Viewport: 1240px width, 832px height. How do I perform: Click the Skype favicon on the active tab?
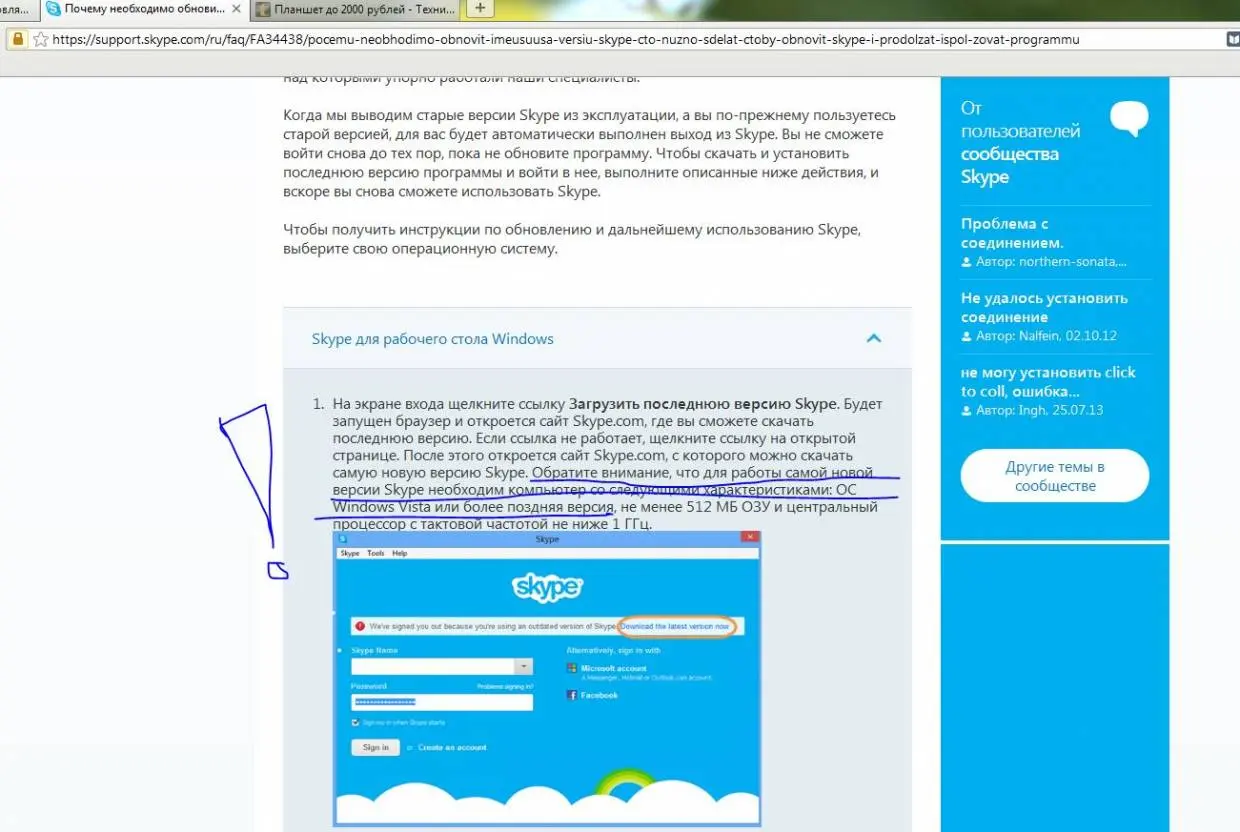point(53,9)
